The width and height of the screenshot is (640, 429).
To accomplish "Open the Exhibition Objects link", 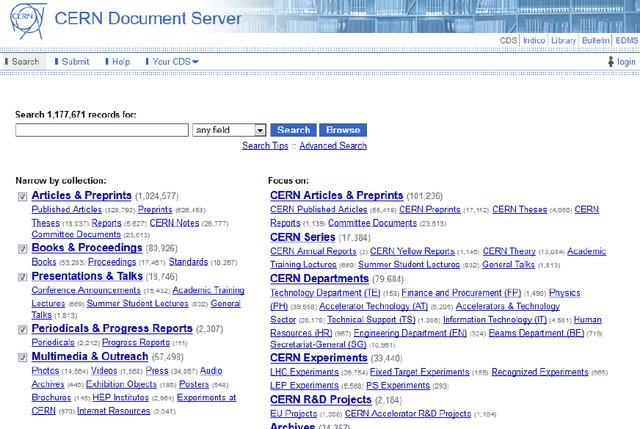I will [121, 384].
